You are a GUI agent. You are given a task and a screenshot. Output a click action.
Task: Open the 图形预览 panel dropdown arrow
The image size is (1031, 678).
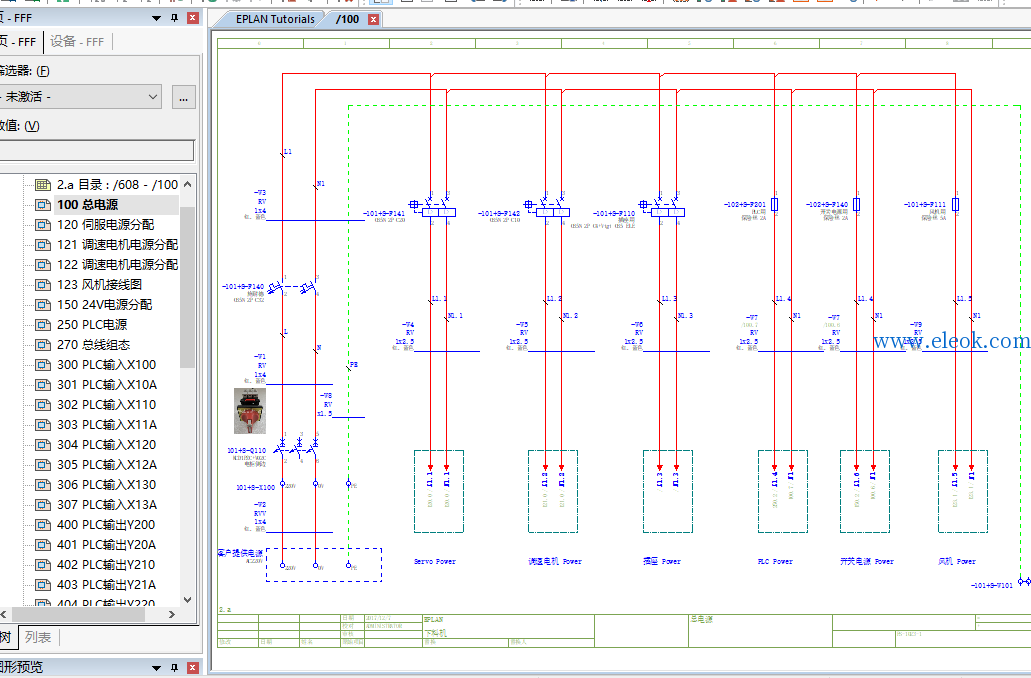tap(156, 668)
